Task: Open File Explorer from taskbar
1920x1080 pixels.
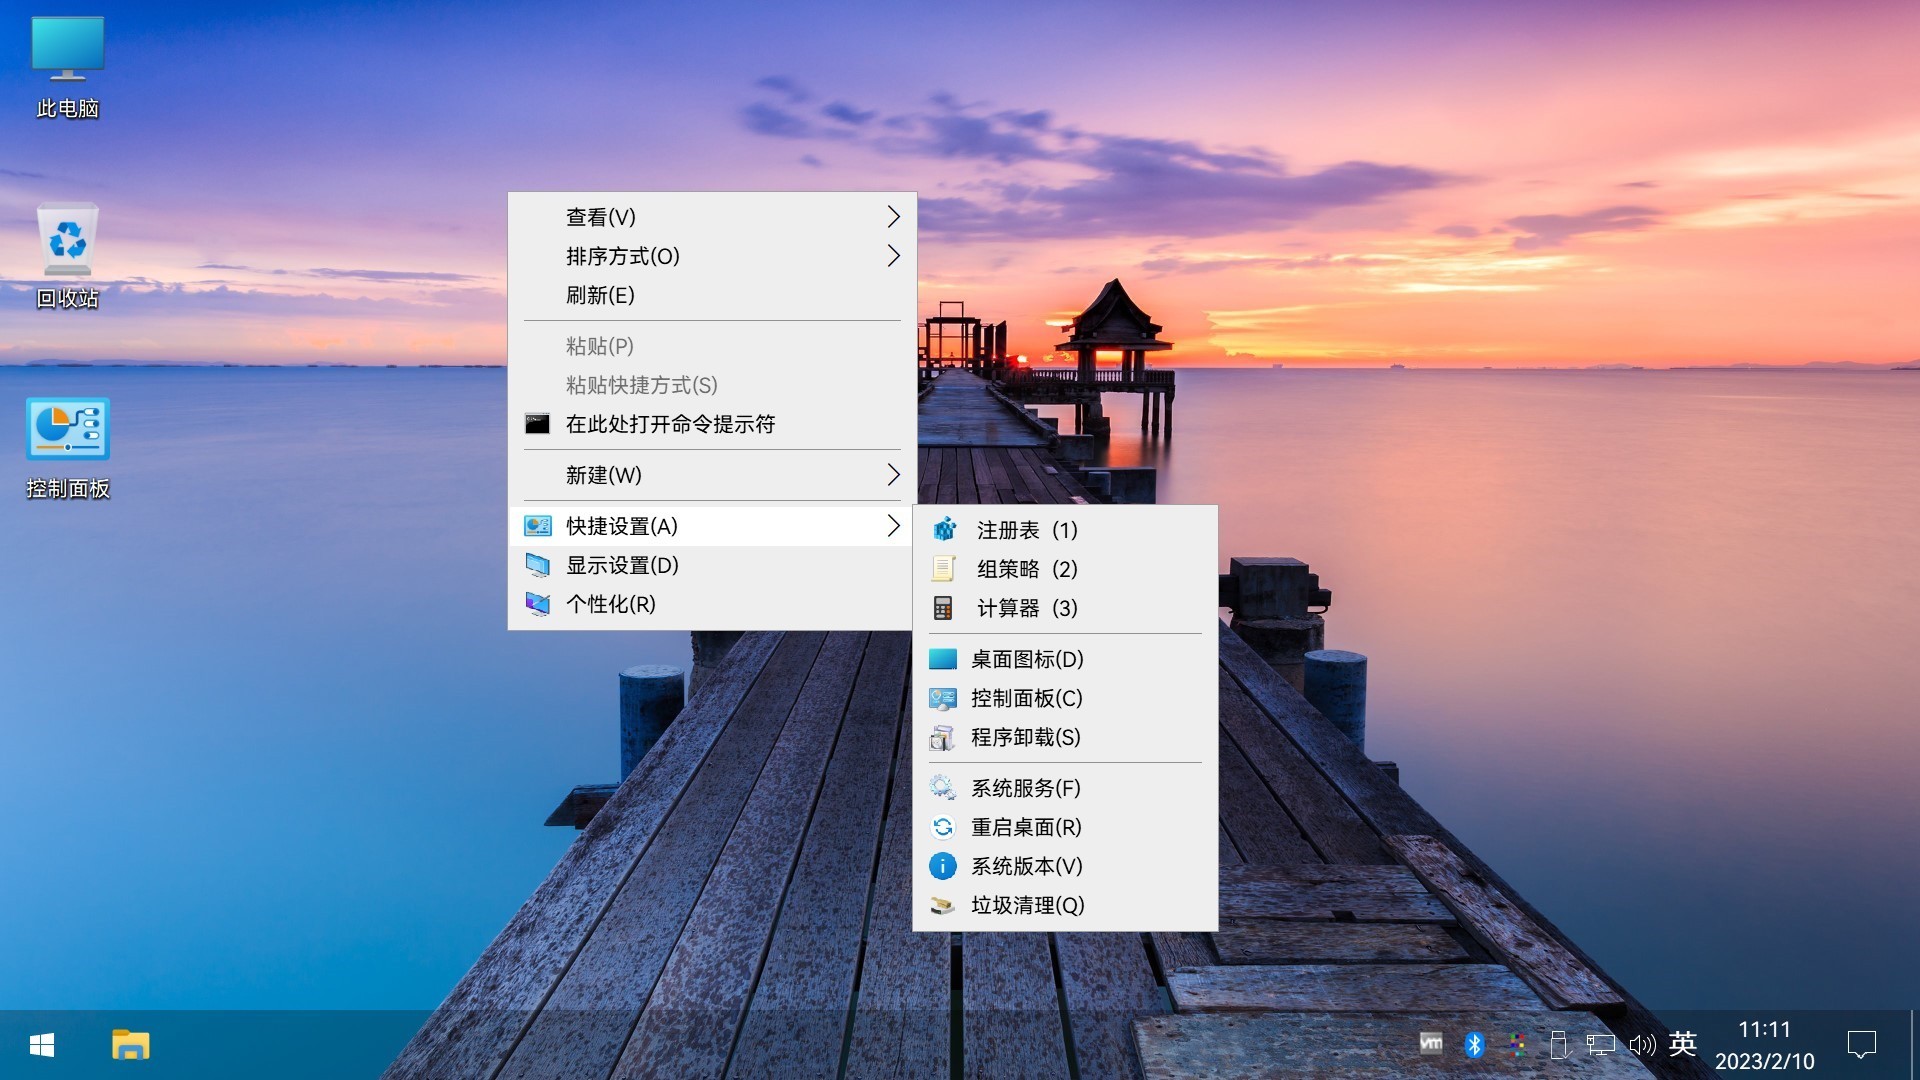Action: (x=130, y=1045)
